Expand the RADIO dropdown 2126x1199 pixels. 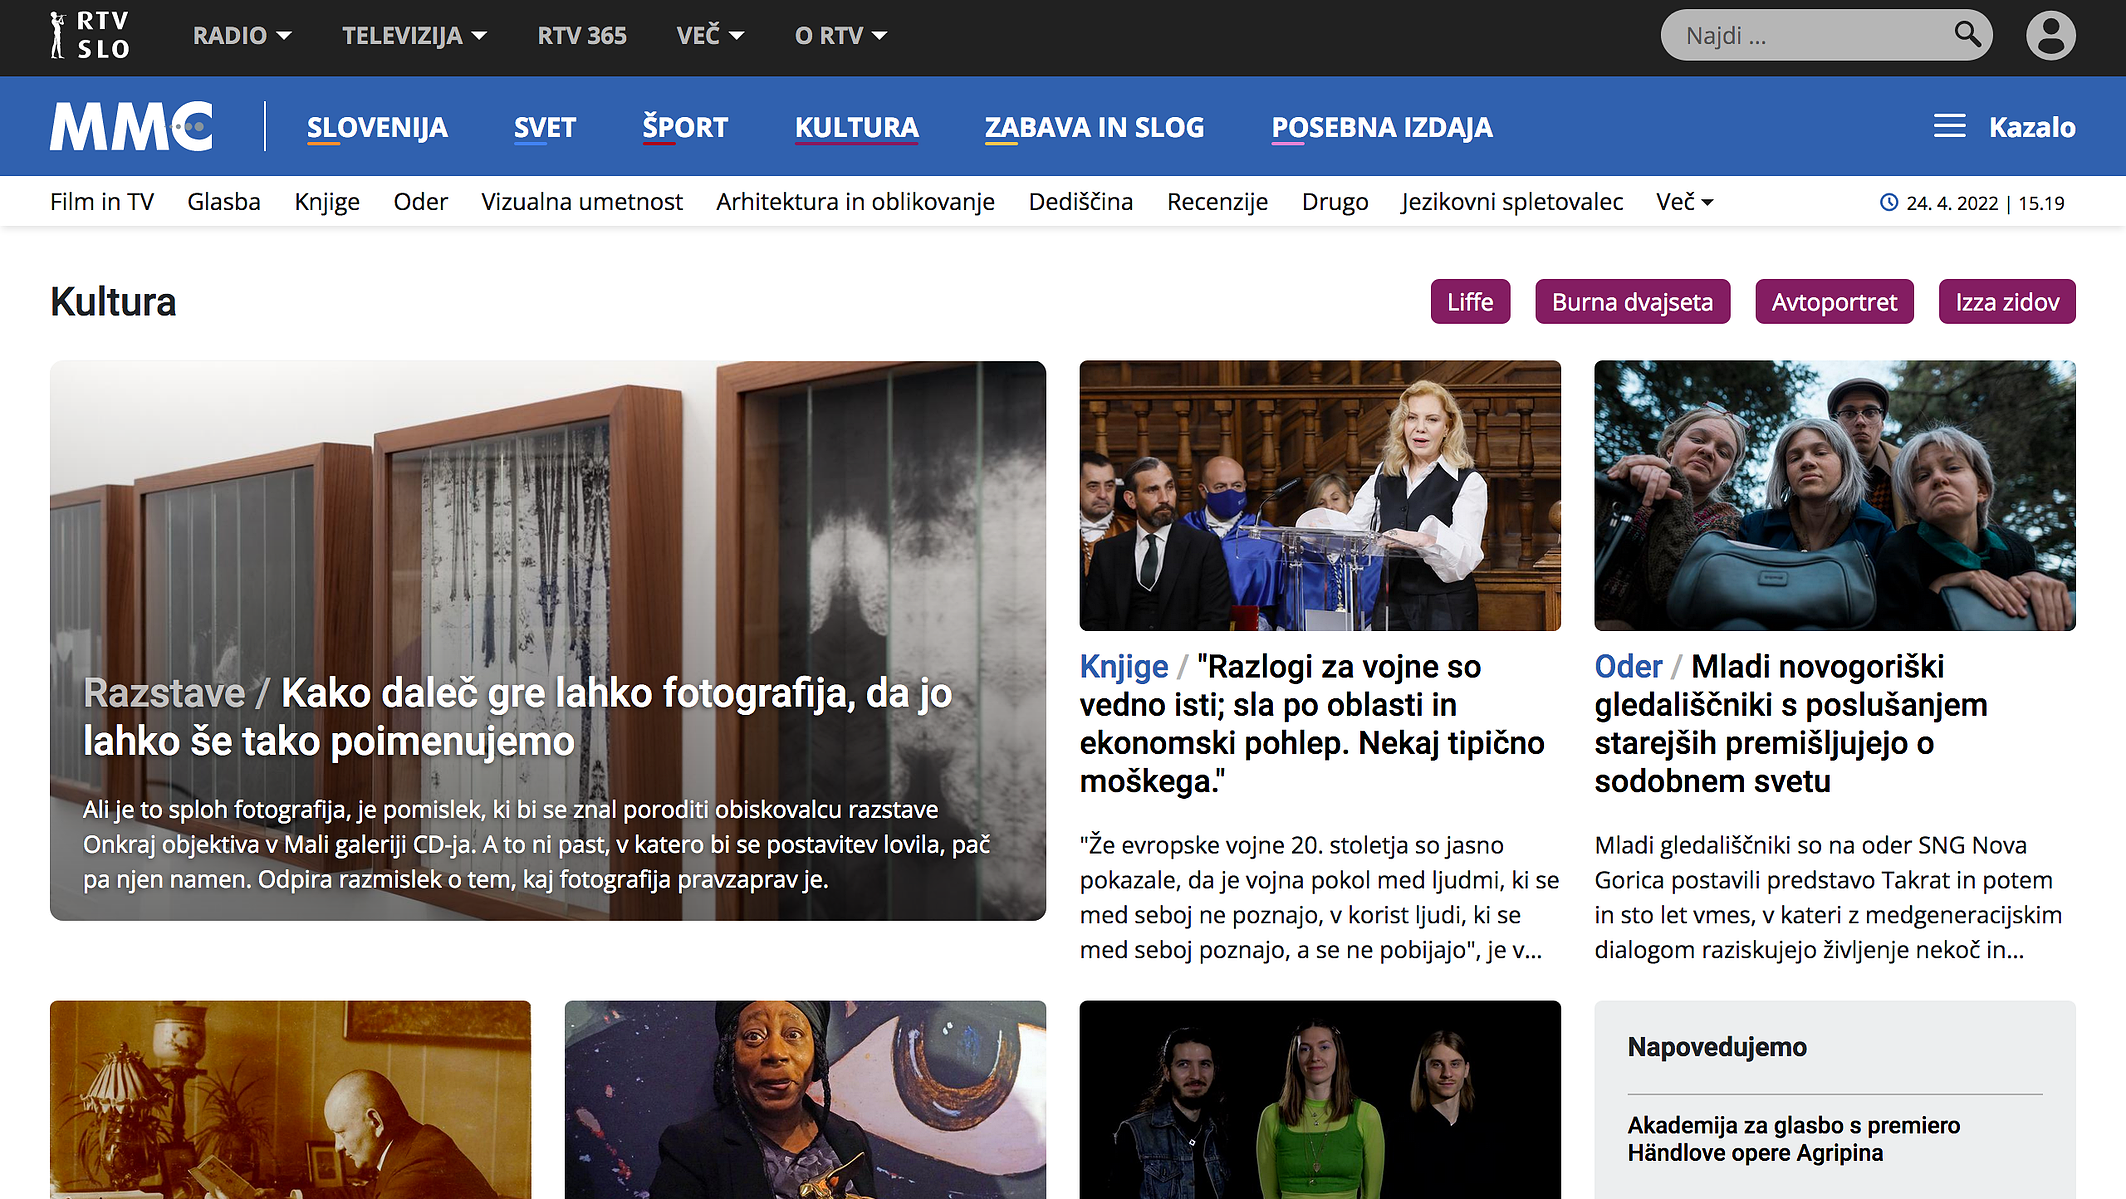point(242,35)
